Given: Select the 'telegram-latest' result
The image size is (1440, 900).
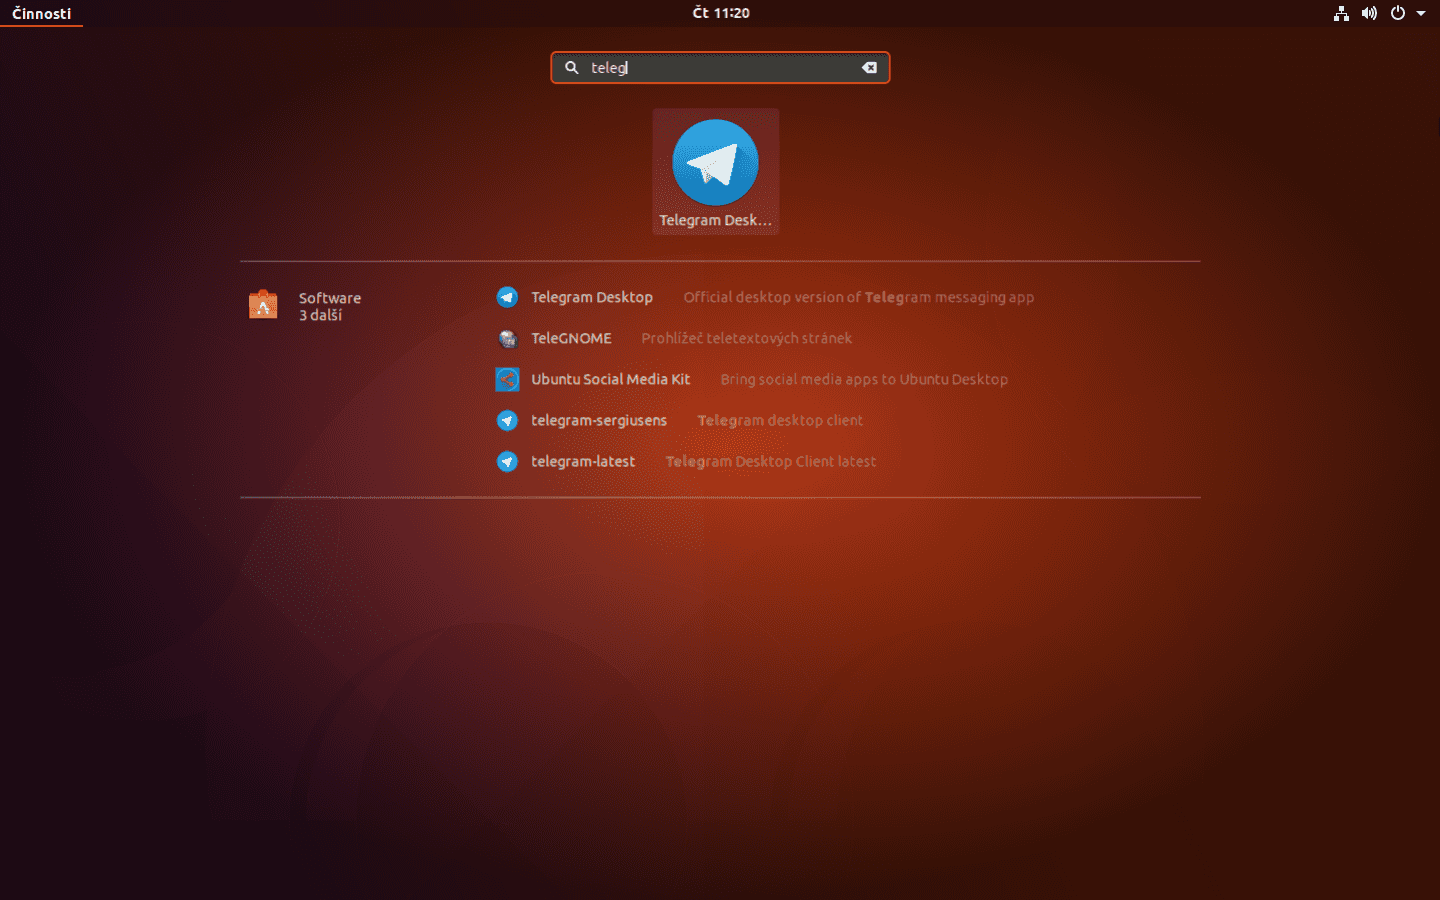Looking at the screenshot, I should [583, 461].
